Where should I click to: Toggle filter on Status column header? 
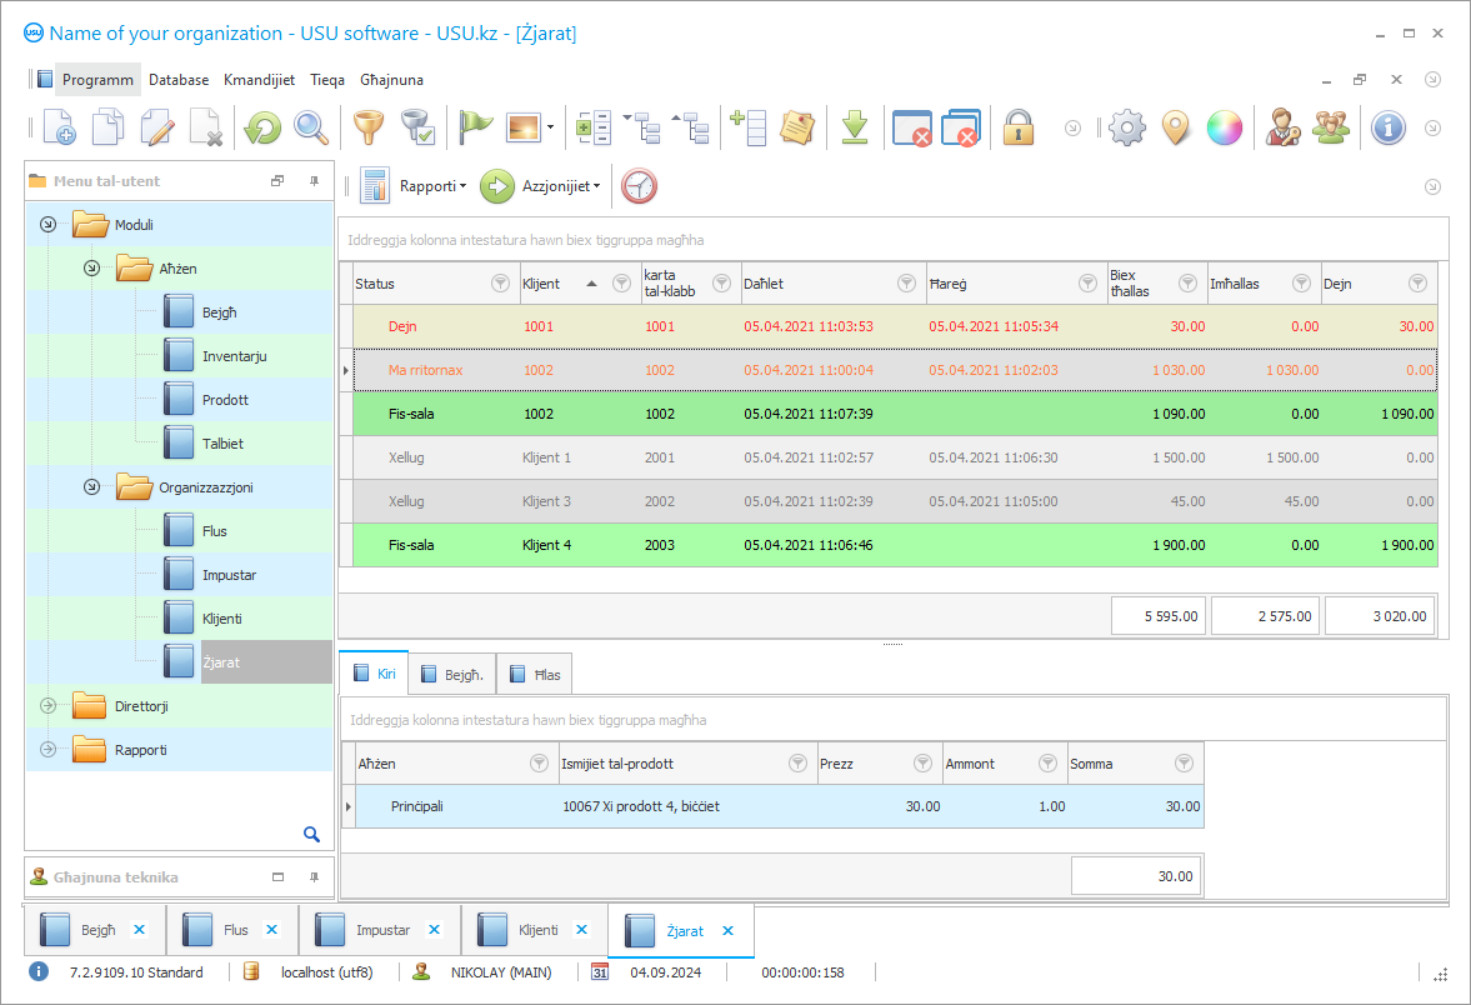(x=500, y=284)
